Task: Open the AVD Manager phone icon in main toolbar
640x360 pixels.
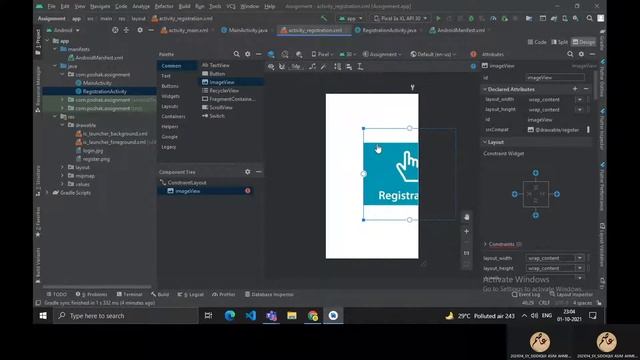Action: 564,18
